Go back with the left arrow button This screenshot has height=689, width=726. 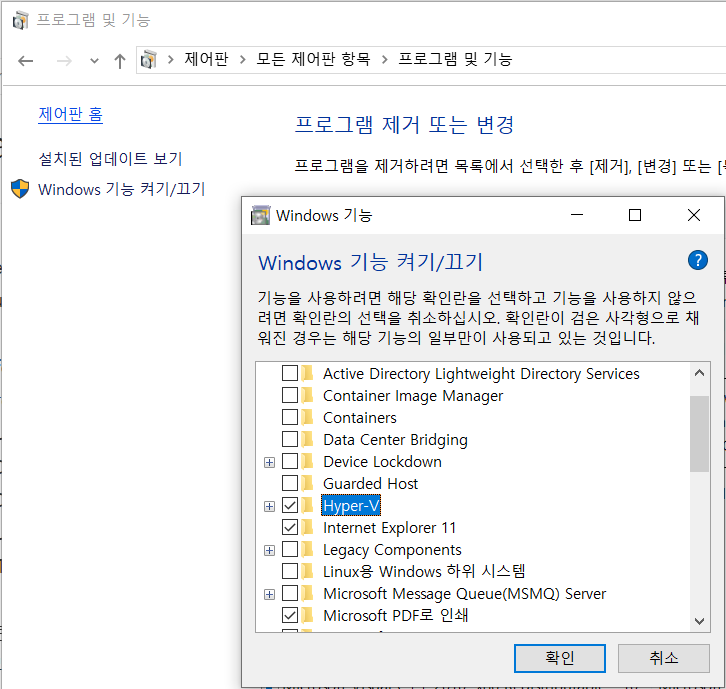(x=25, y=61)
